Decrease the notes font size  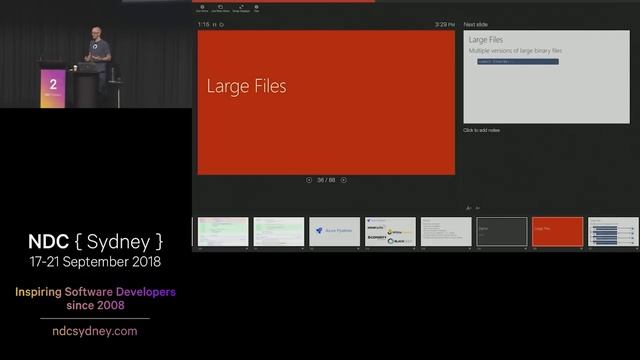pos(478,208)
